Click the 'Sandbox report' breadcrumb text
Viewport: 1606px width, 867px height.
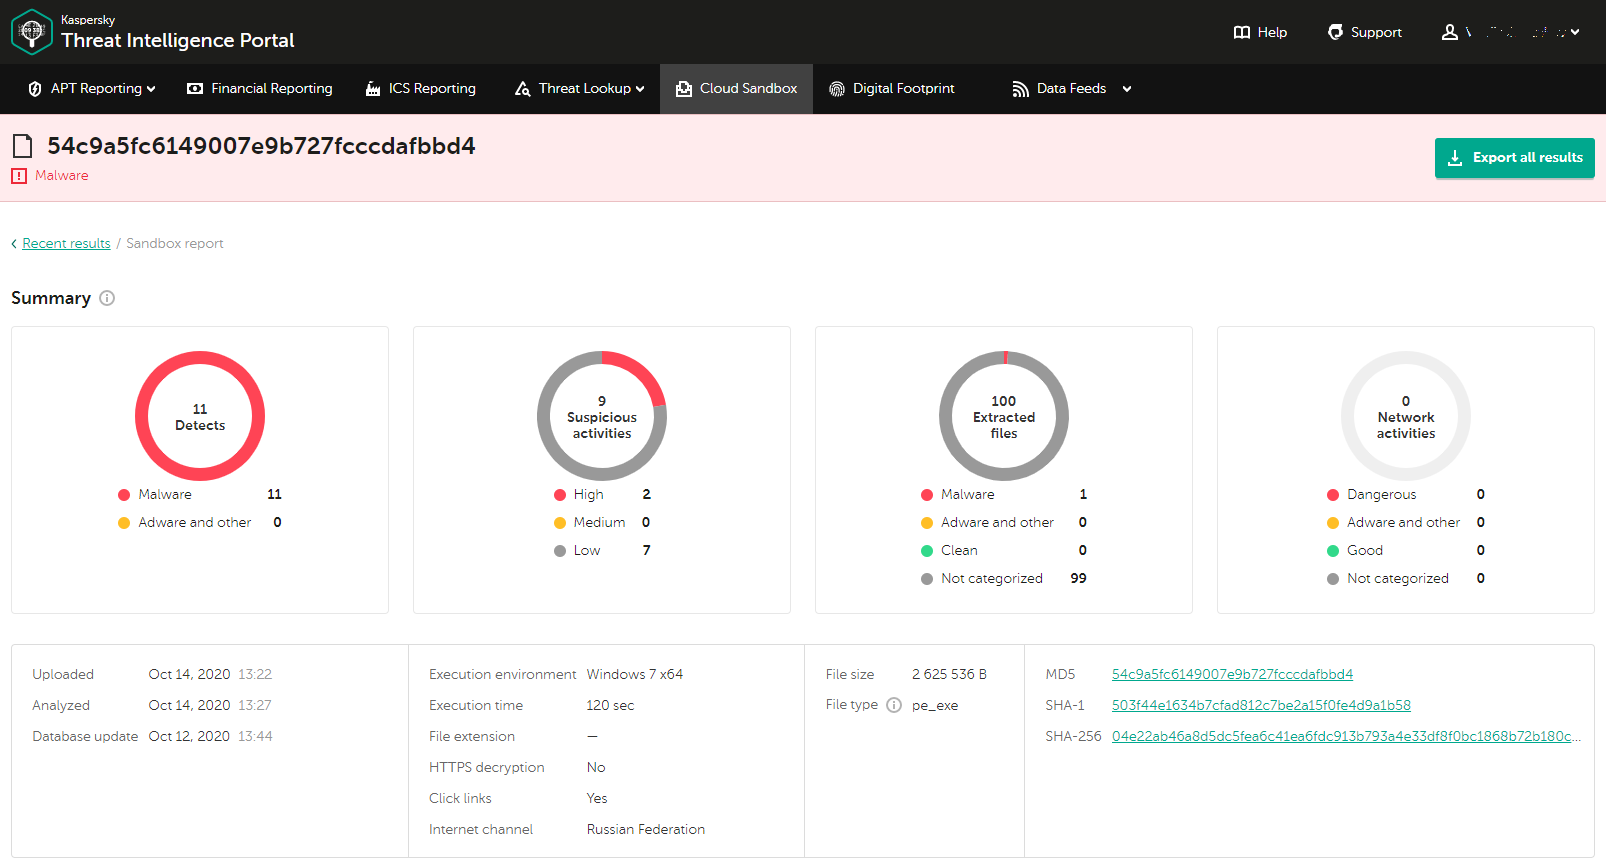175,244
